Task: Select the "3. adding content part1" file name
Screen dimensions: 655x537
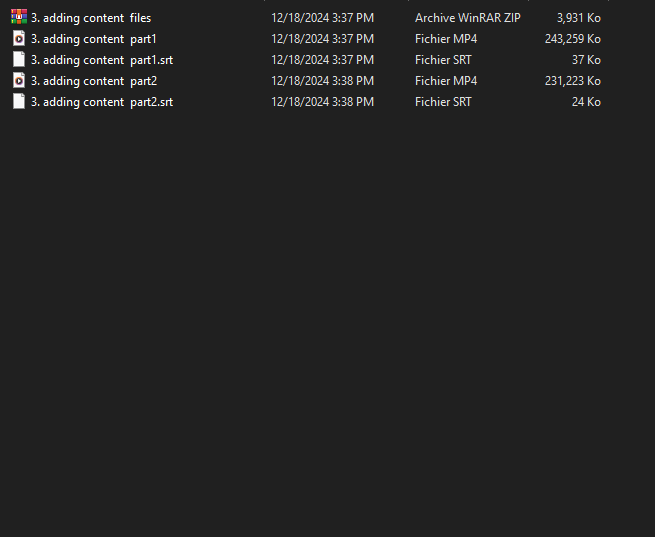Action: click(94, 39)
